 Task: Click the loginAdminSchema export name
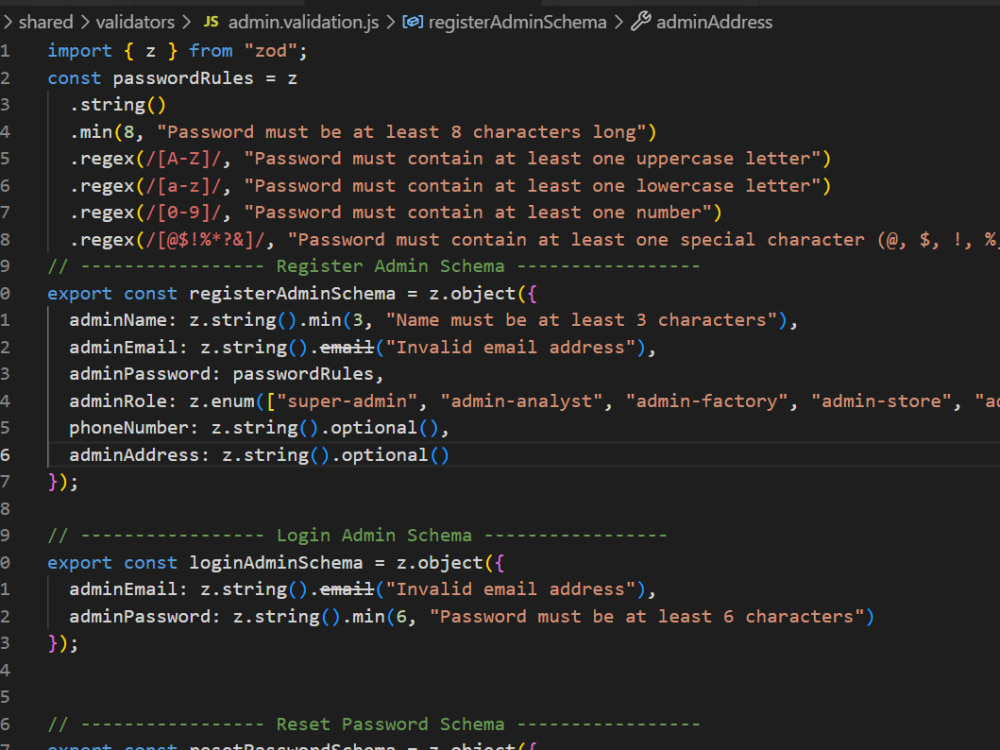click(276, 562)
